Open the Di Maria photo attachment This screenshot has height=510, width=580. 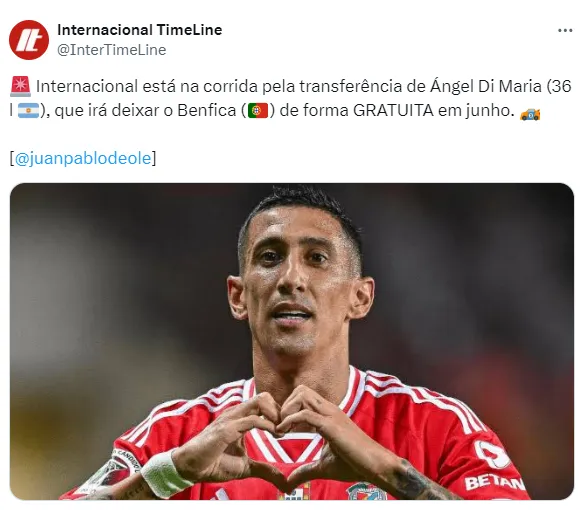pyautogui.click(x=292, y=341)
